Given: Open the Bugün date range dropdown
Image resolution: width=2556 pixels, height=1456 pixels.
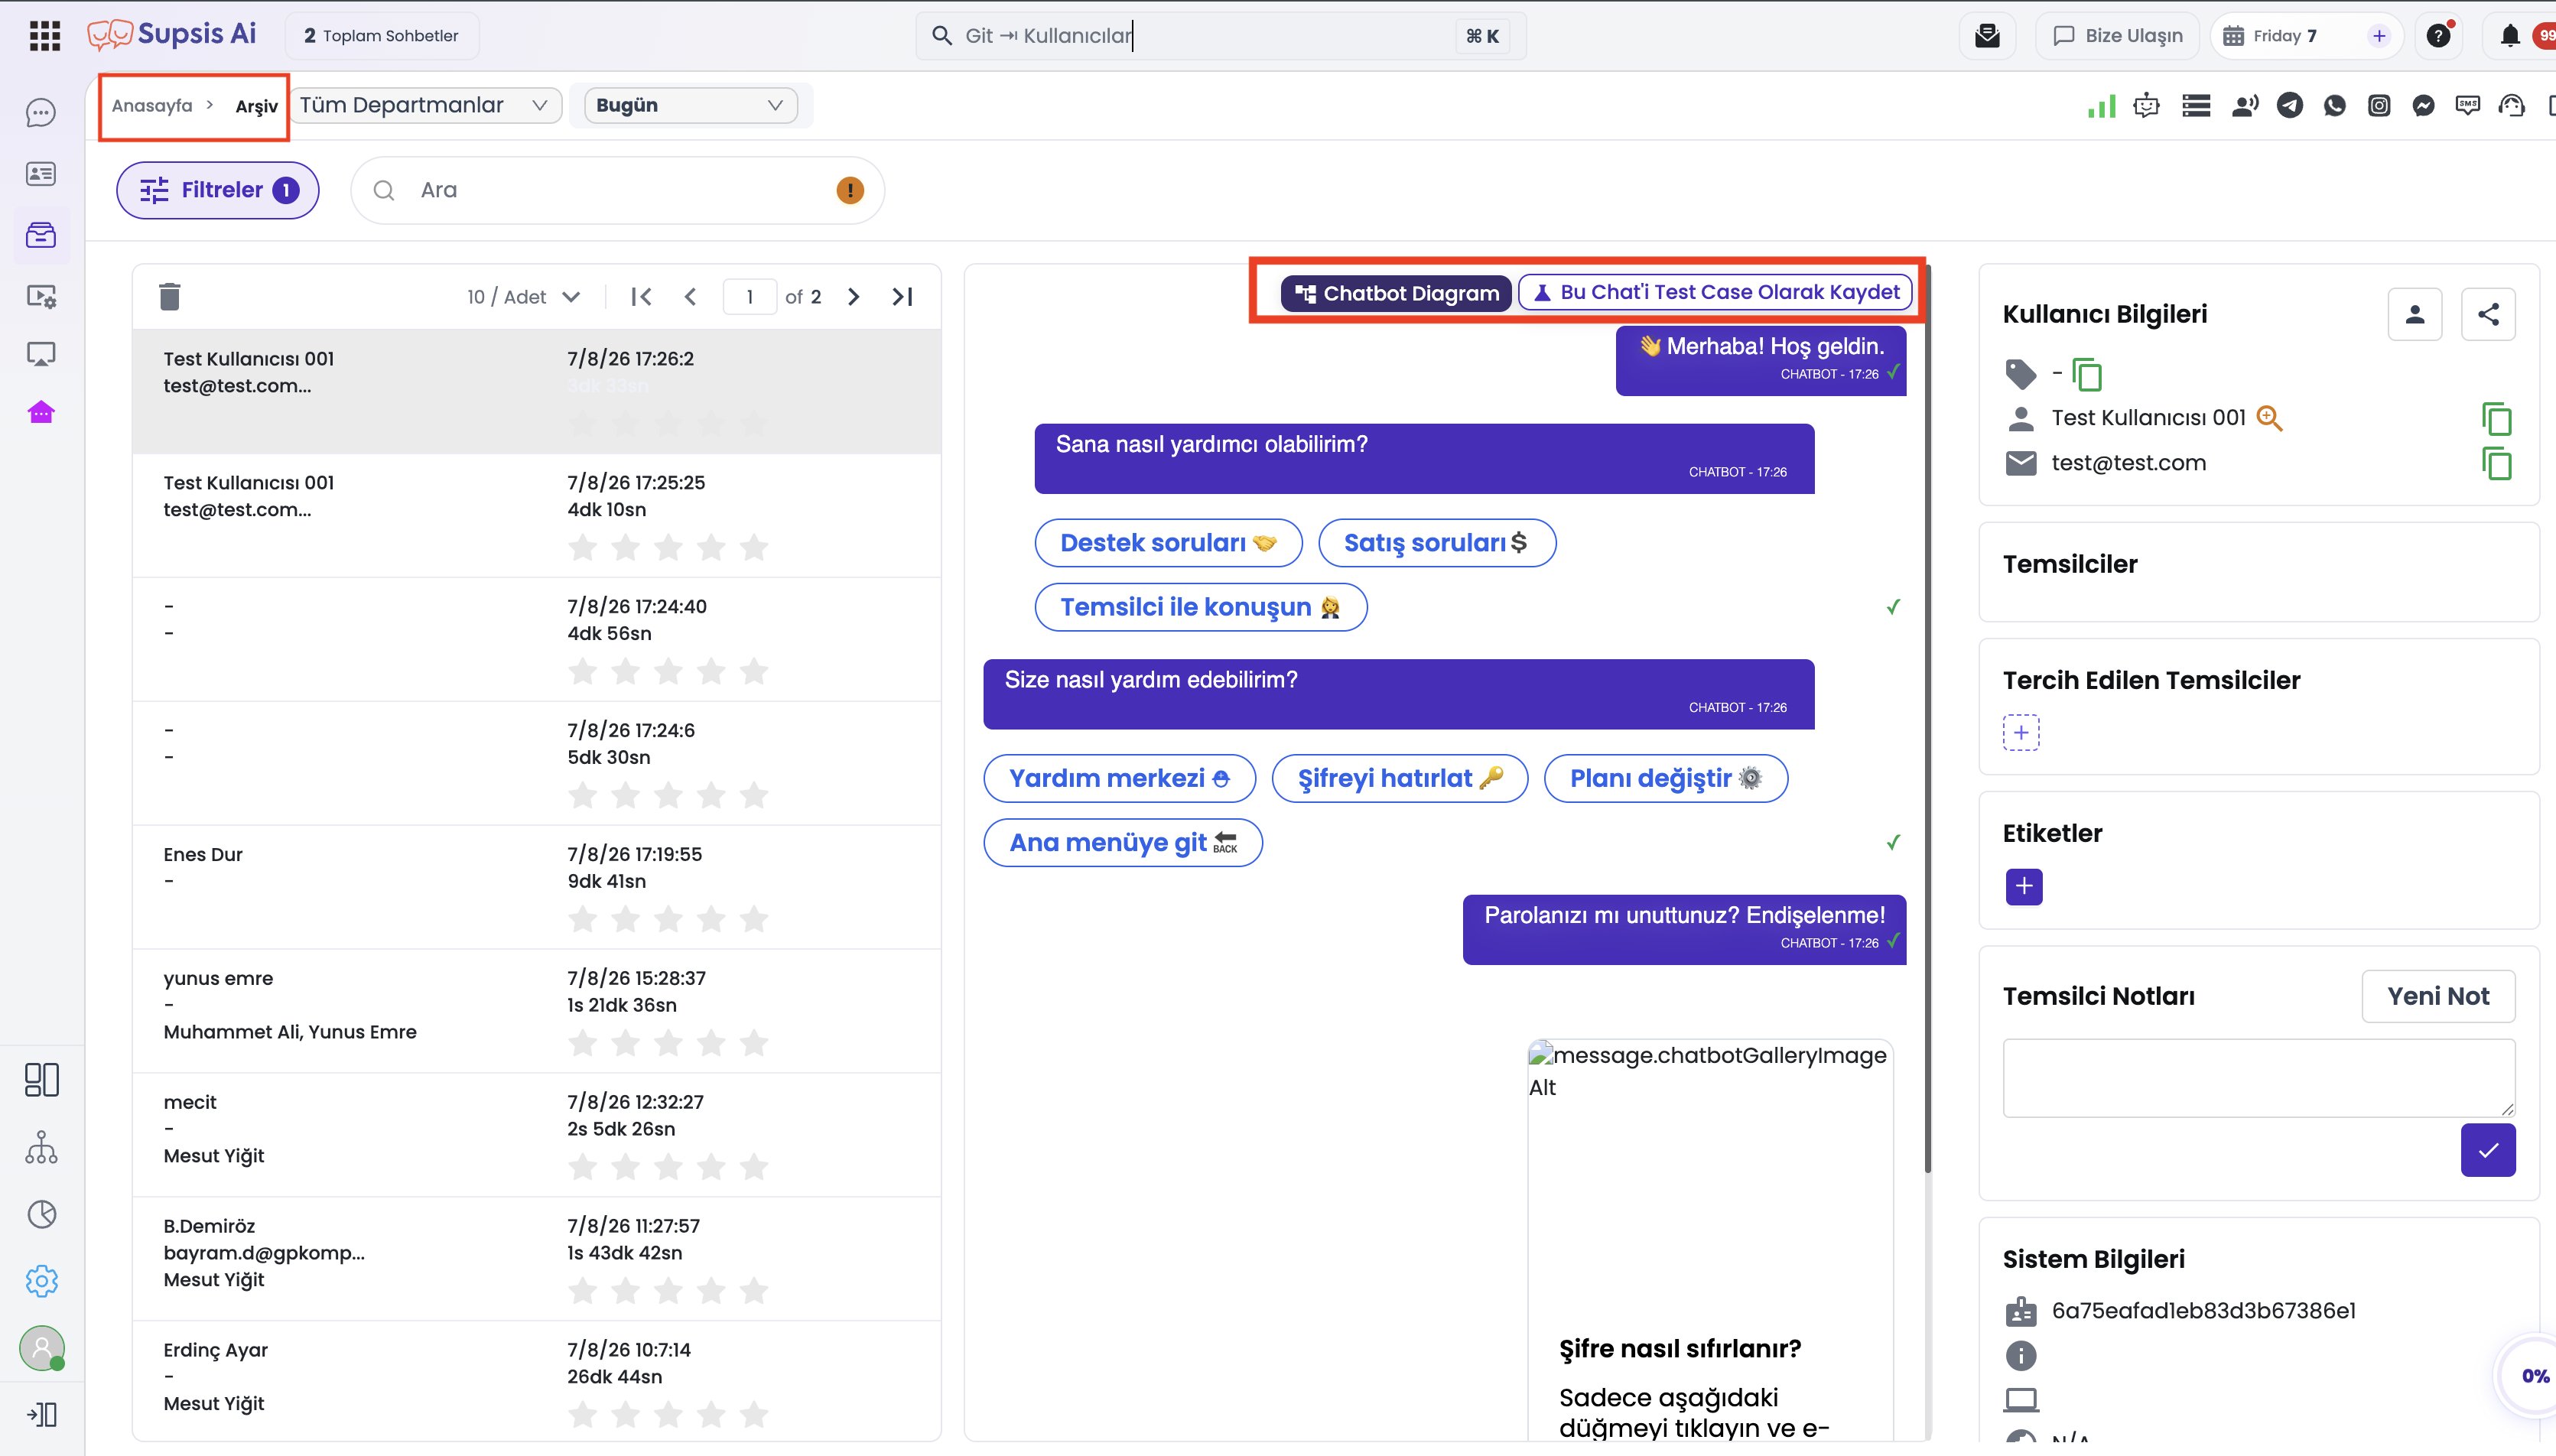Looking at the screenshot, I should pyautogui.click(x=690, y=105).
